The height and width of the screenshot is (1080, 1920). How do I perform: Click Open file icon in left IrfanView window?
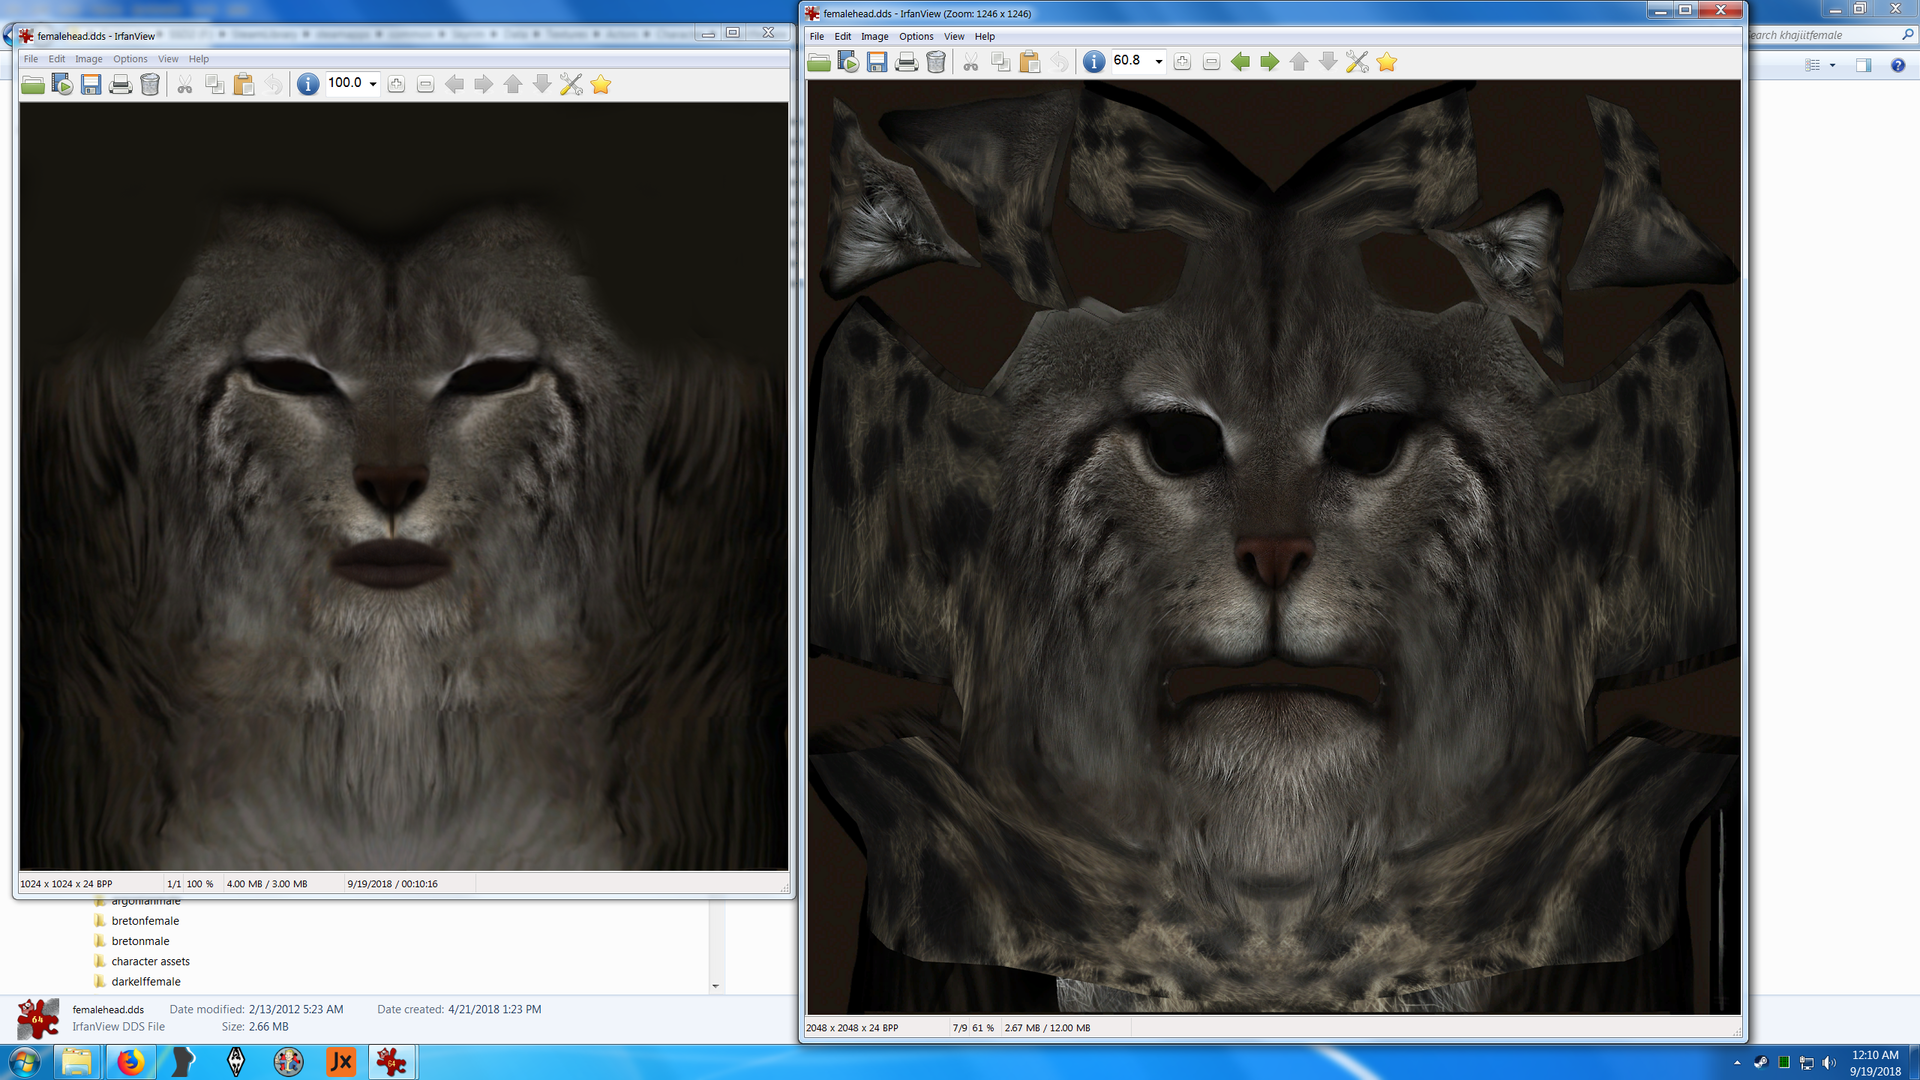33,85
